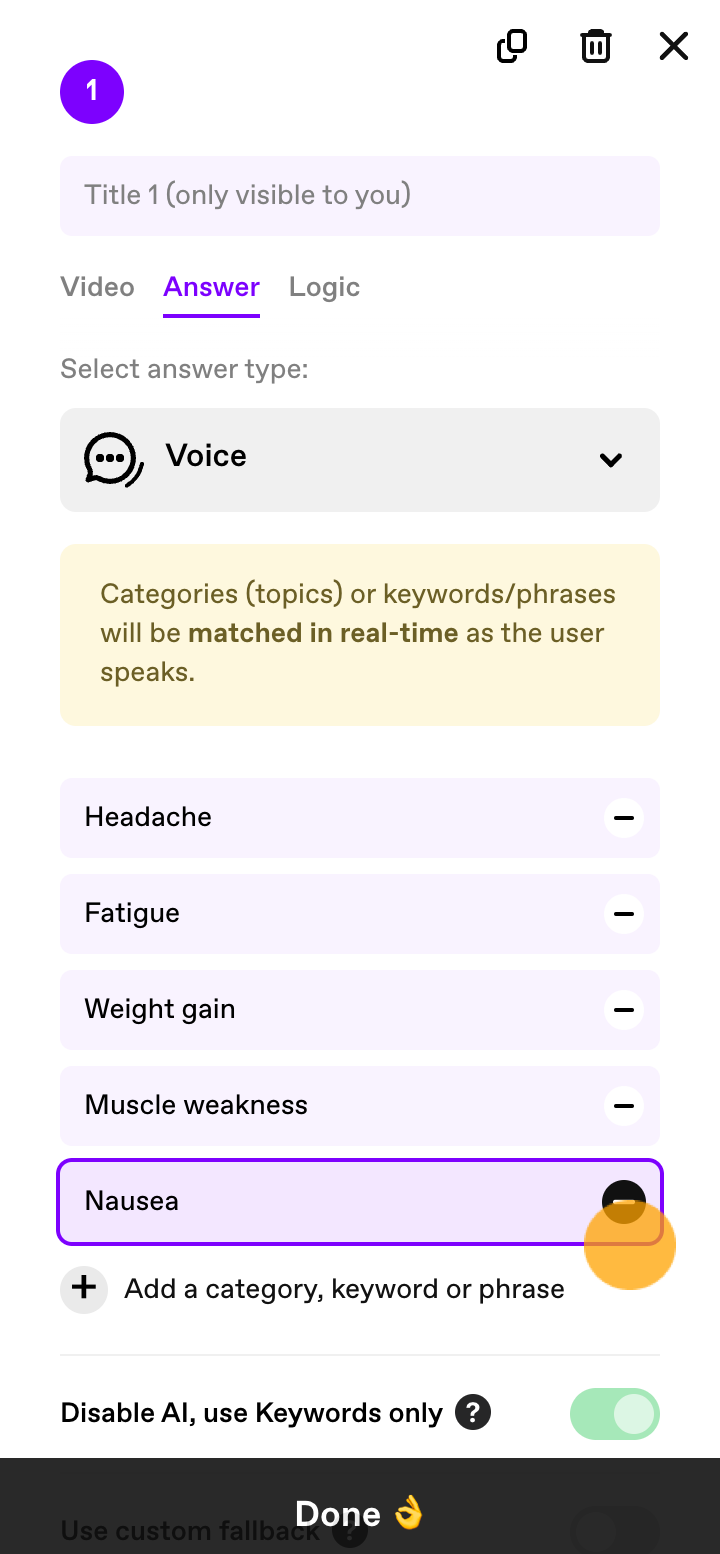Click the plus icon to add keyword

coord(84,1289)
